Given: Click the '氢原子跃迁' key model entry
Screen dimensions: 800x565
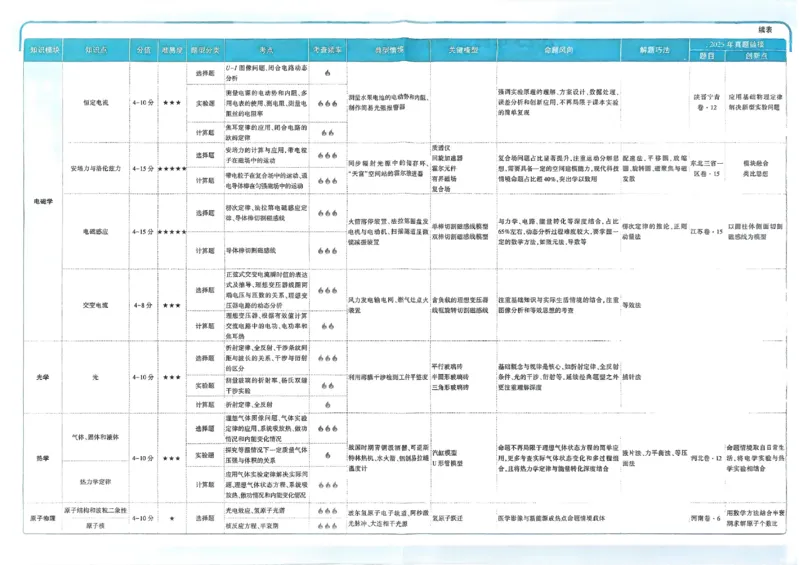Looking at the screenshot, I should pos(447,518).
